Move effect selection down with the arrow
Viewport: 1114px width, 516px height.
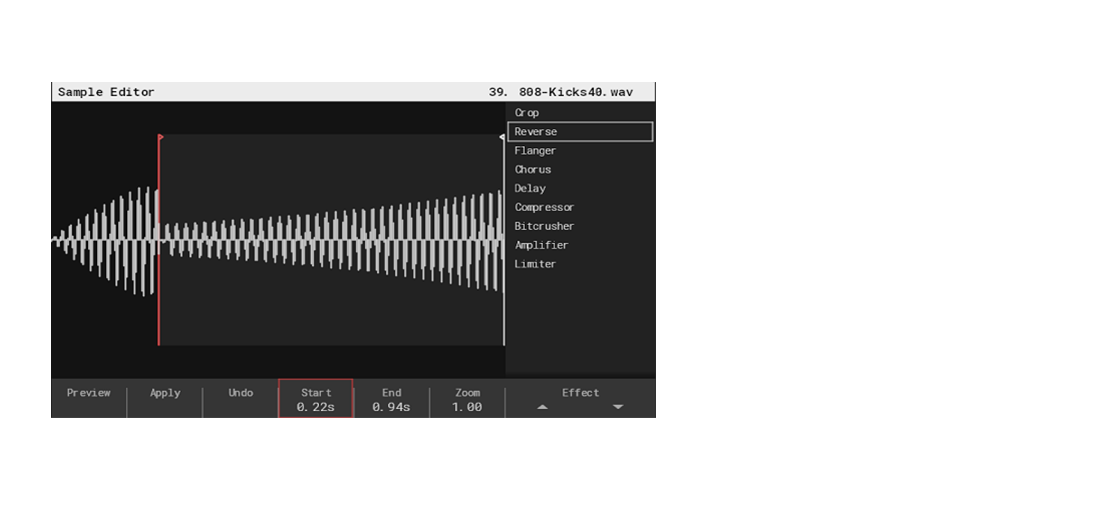[x=617, y=407]
